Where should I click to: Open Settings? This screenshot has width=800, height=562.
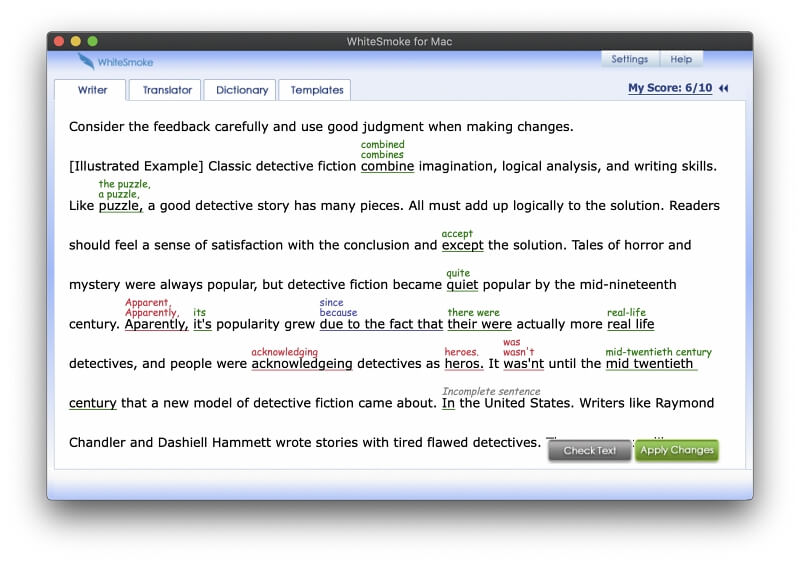(x=630, y=59)
